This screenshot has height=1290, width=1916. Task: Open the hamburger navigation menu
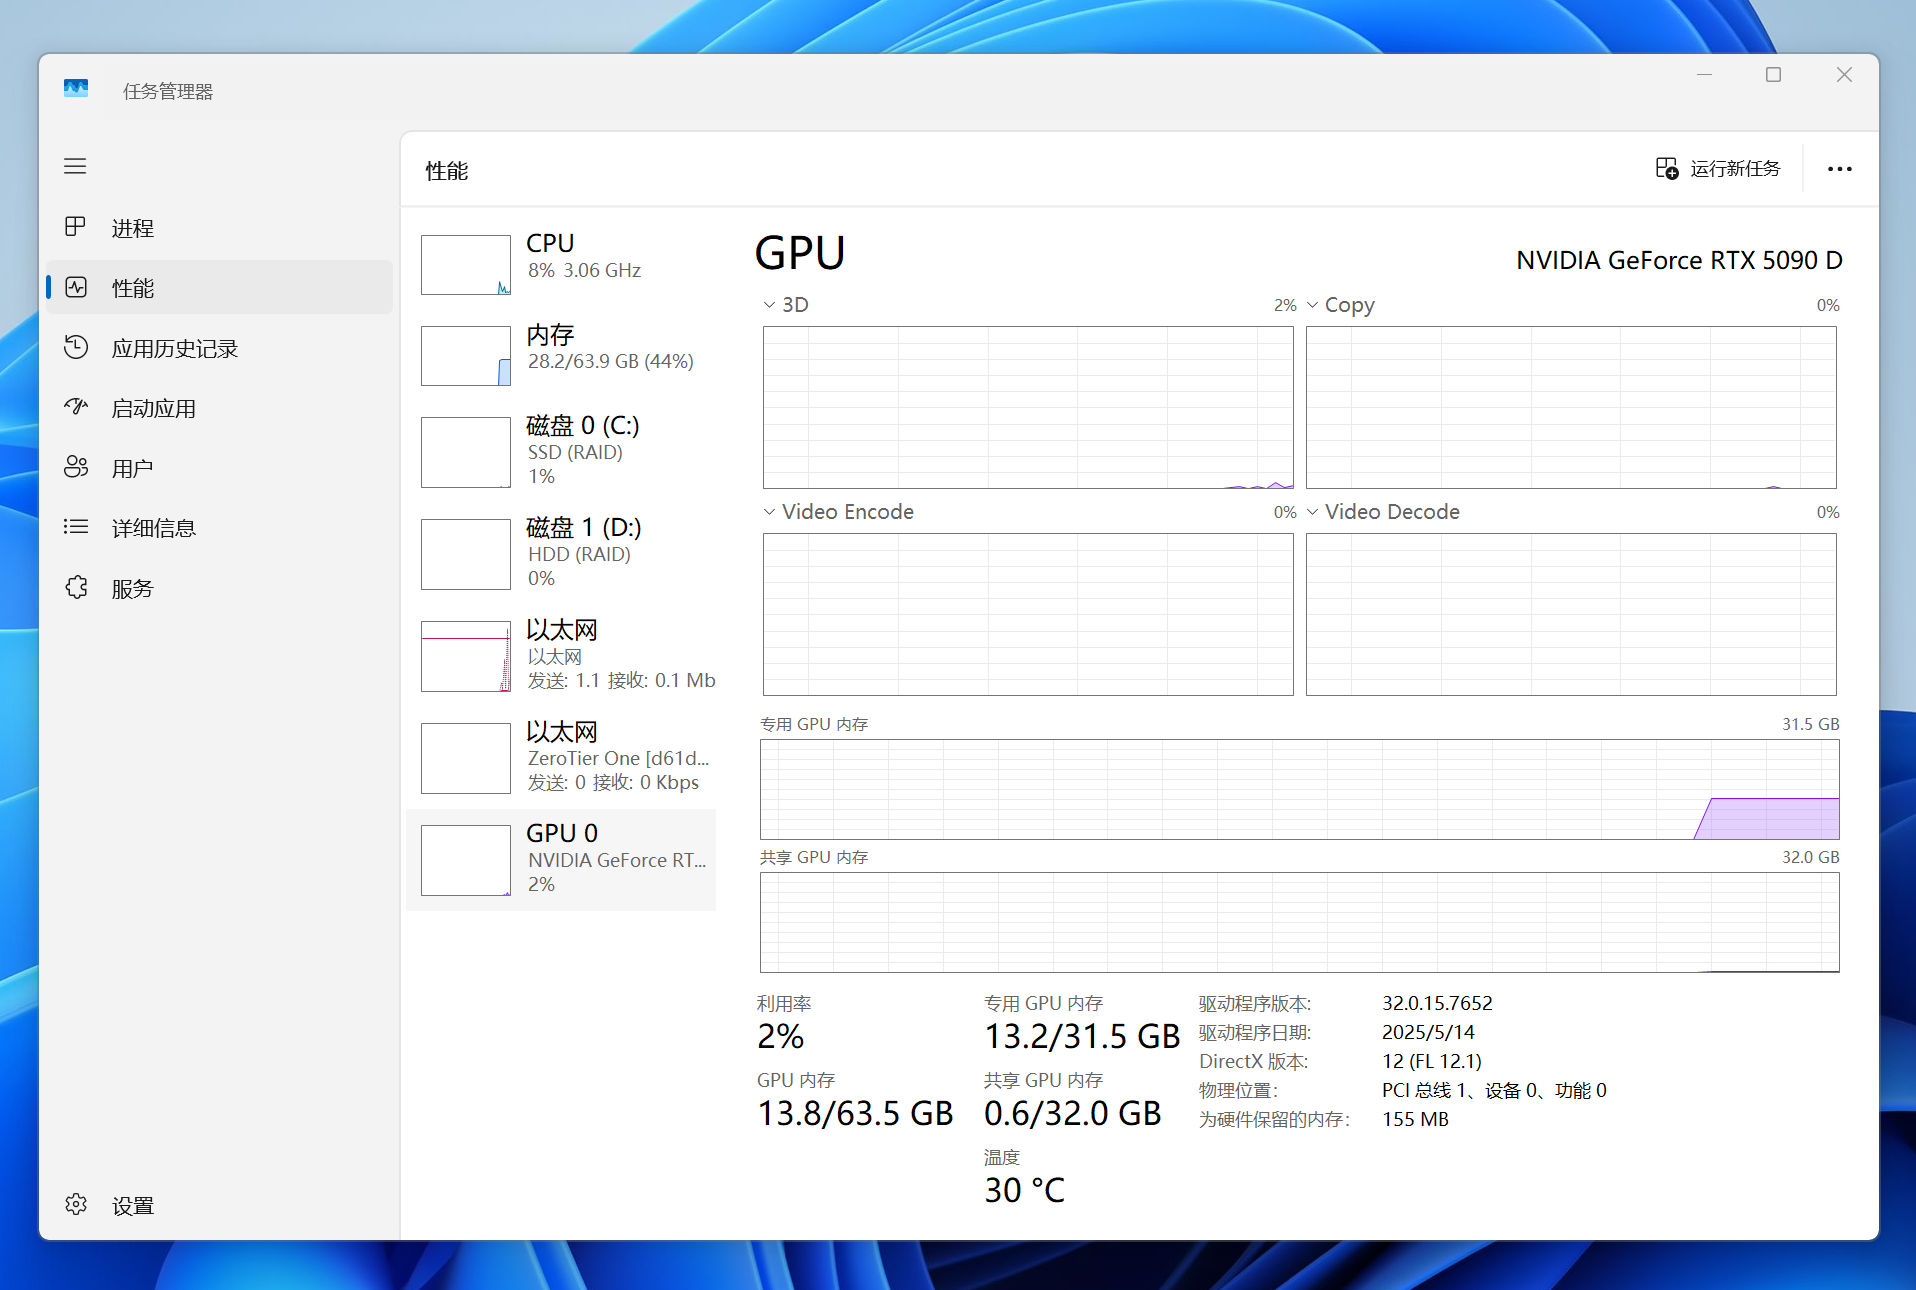75,166
